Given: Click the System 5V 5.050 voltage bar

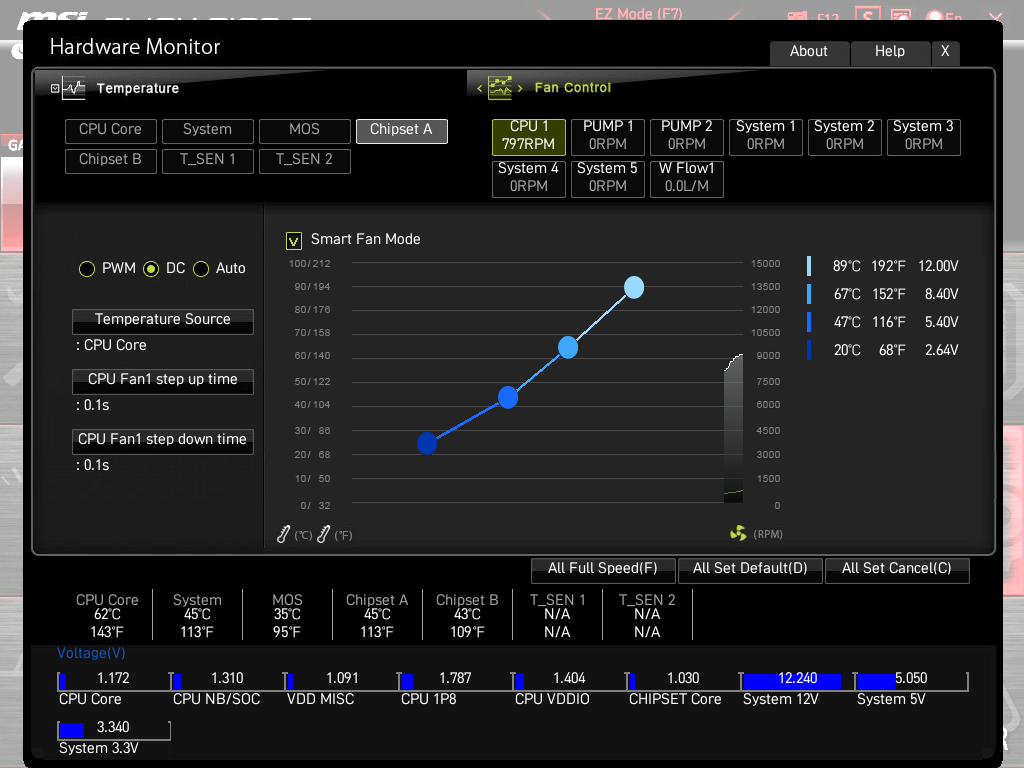Looking at the screenshot, I should [912, 680].
